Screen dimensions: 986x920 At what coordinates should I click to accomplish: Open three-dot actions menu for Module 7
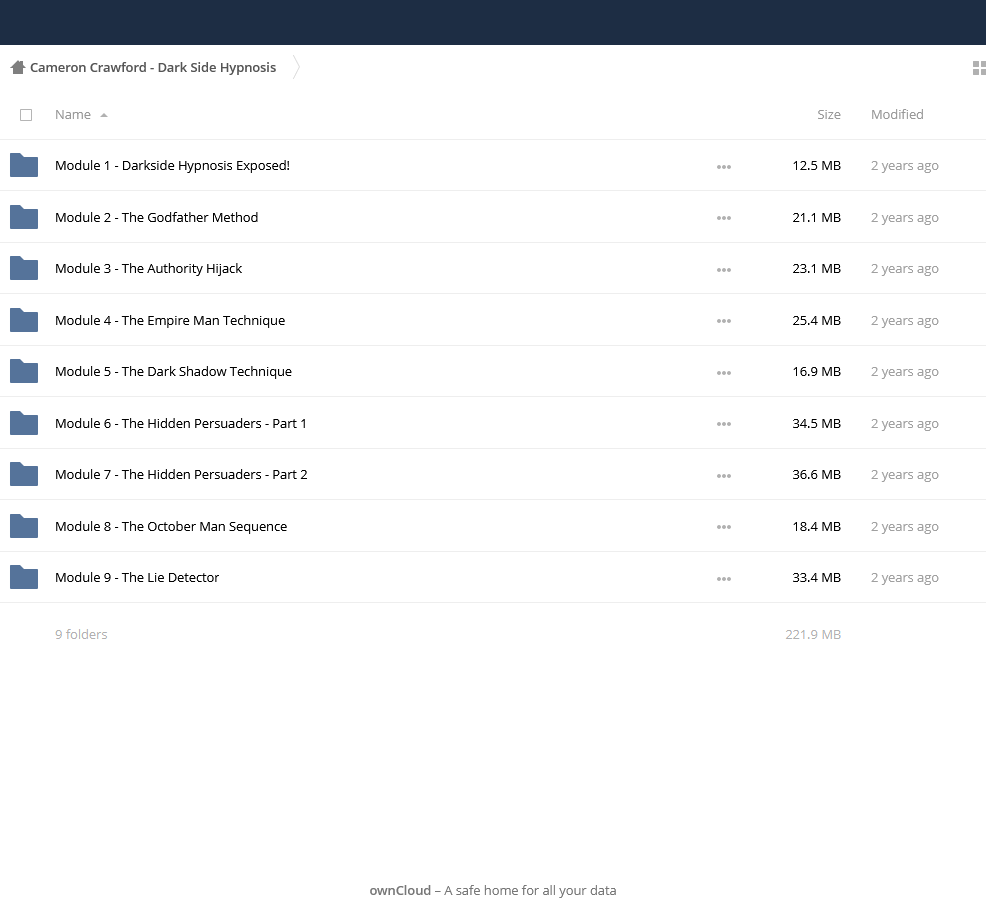tap(724, 476)
